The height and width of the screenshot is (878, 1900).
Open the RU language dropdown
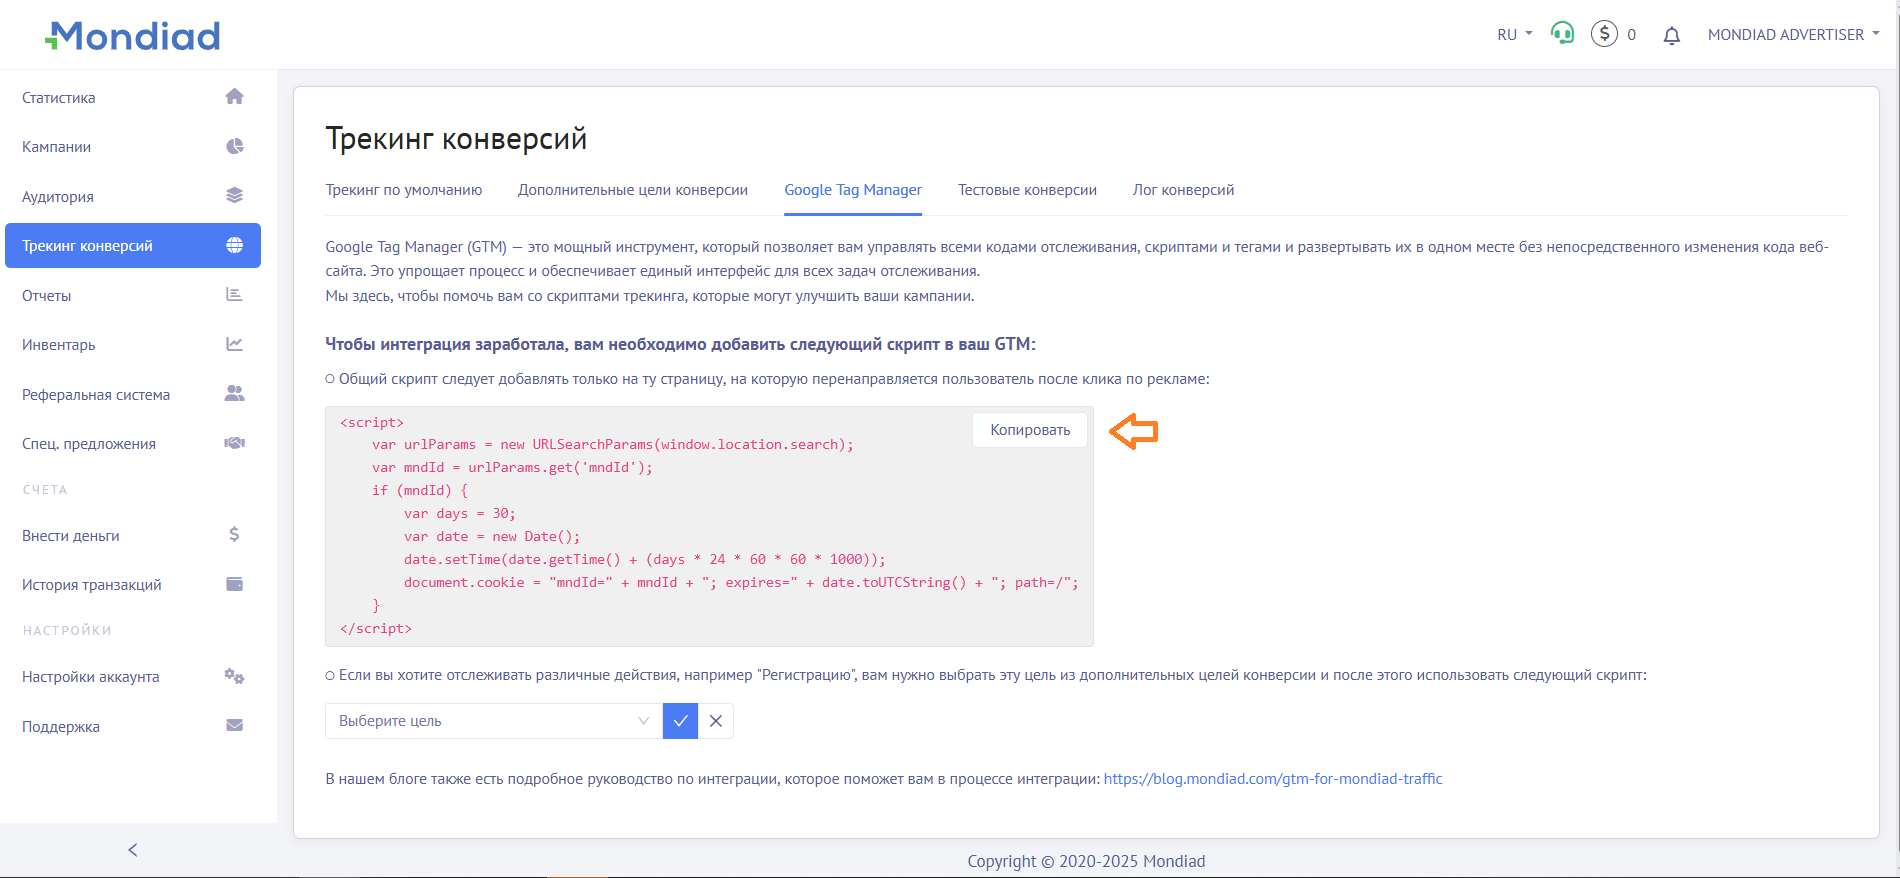pos(1514,35)
